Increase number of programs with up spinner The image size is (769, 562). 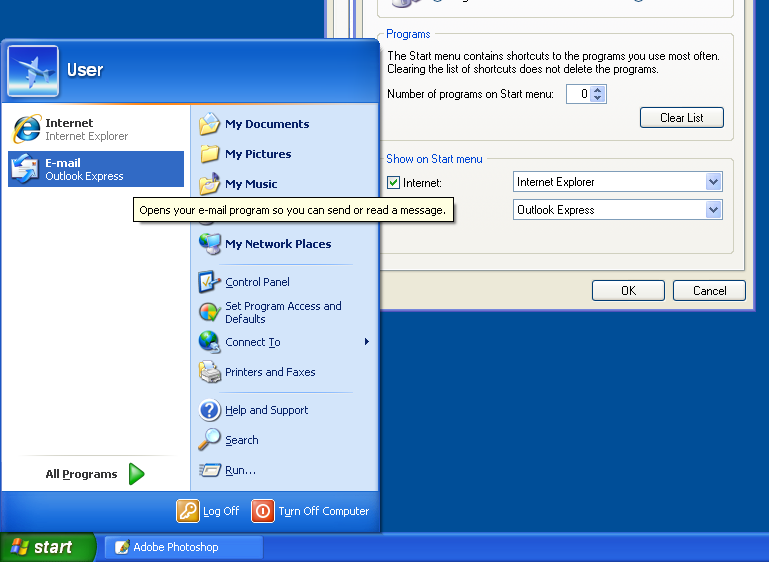[597, 90]
